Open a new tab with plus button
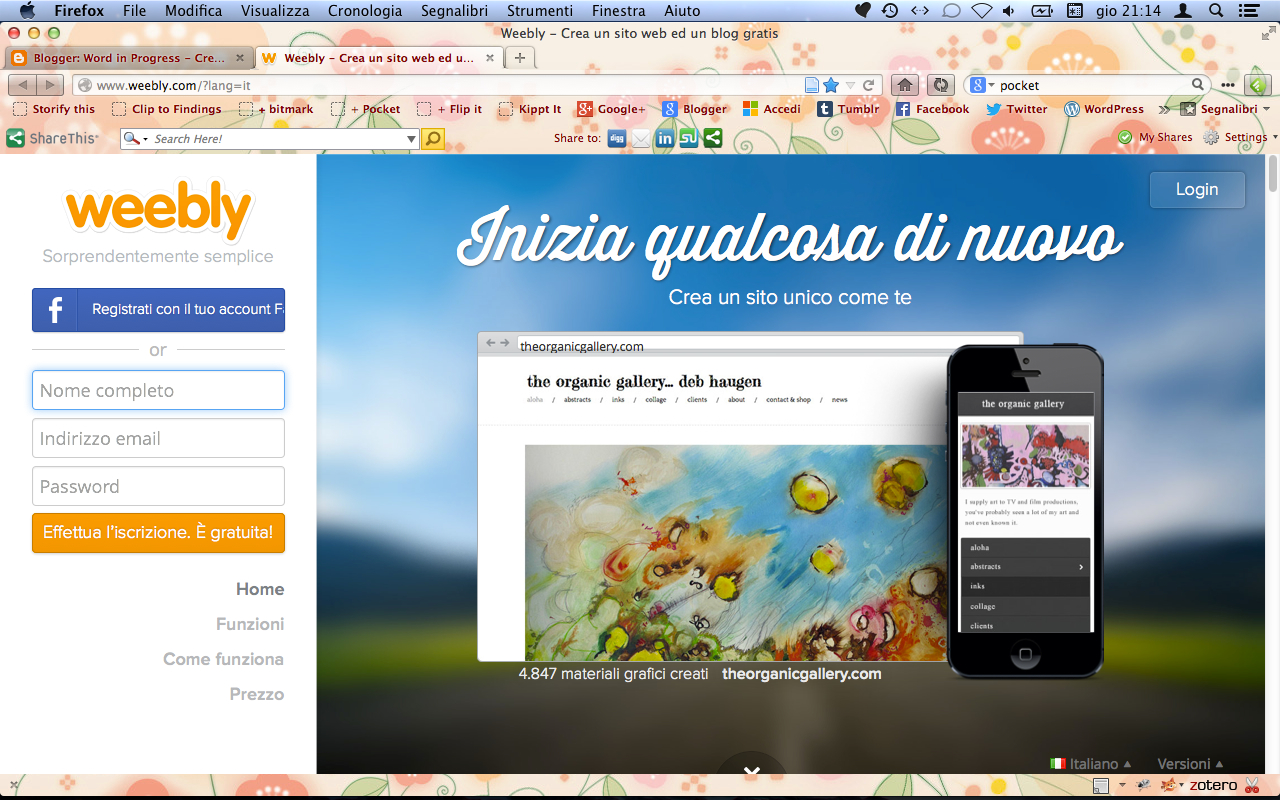 click(519, 58)
